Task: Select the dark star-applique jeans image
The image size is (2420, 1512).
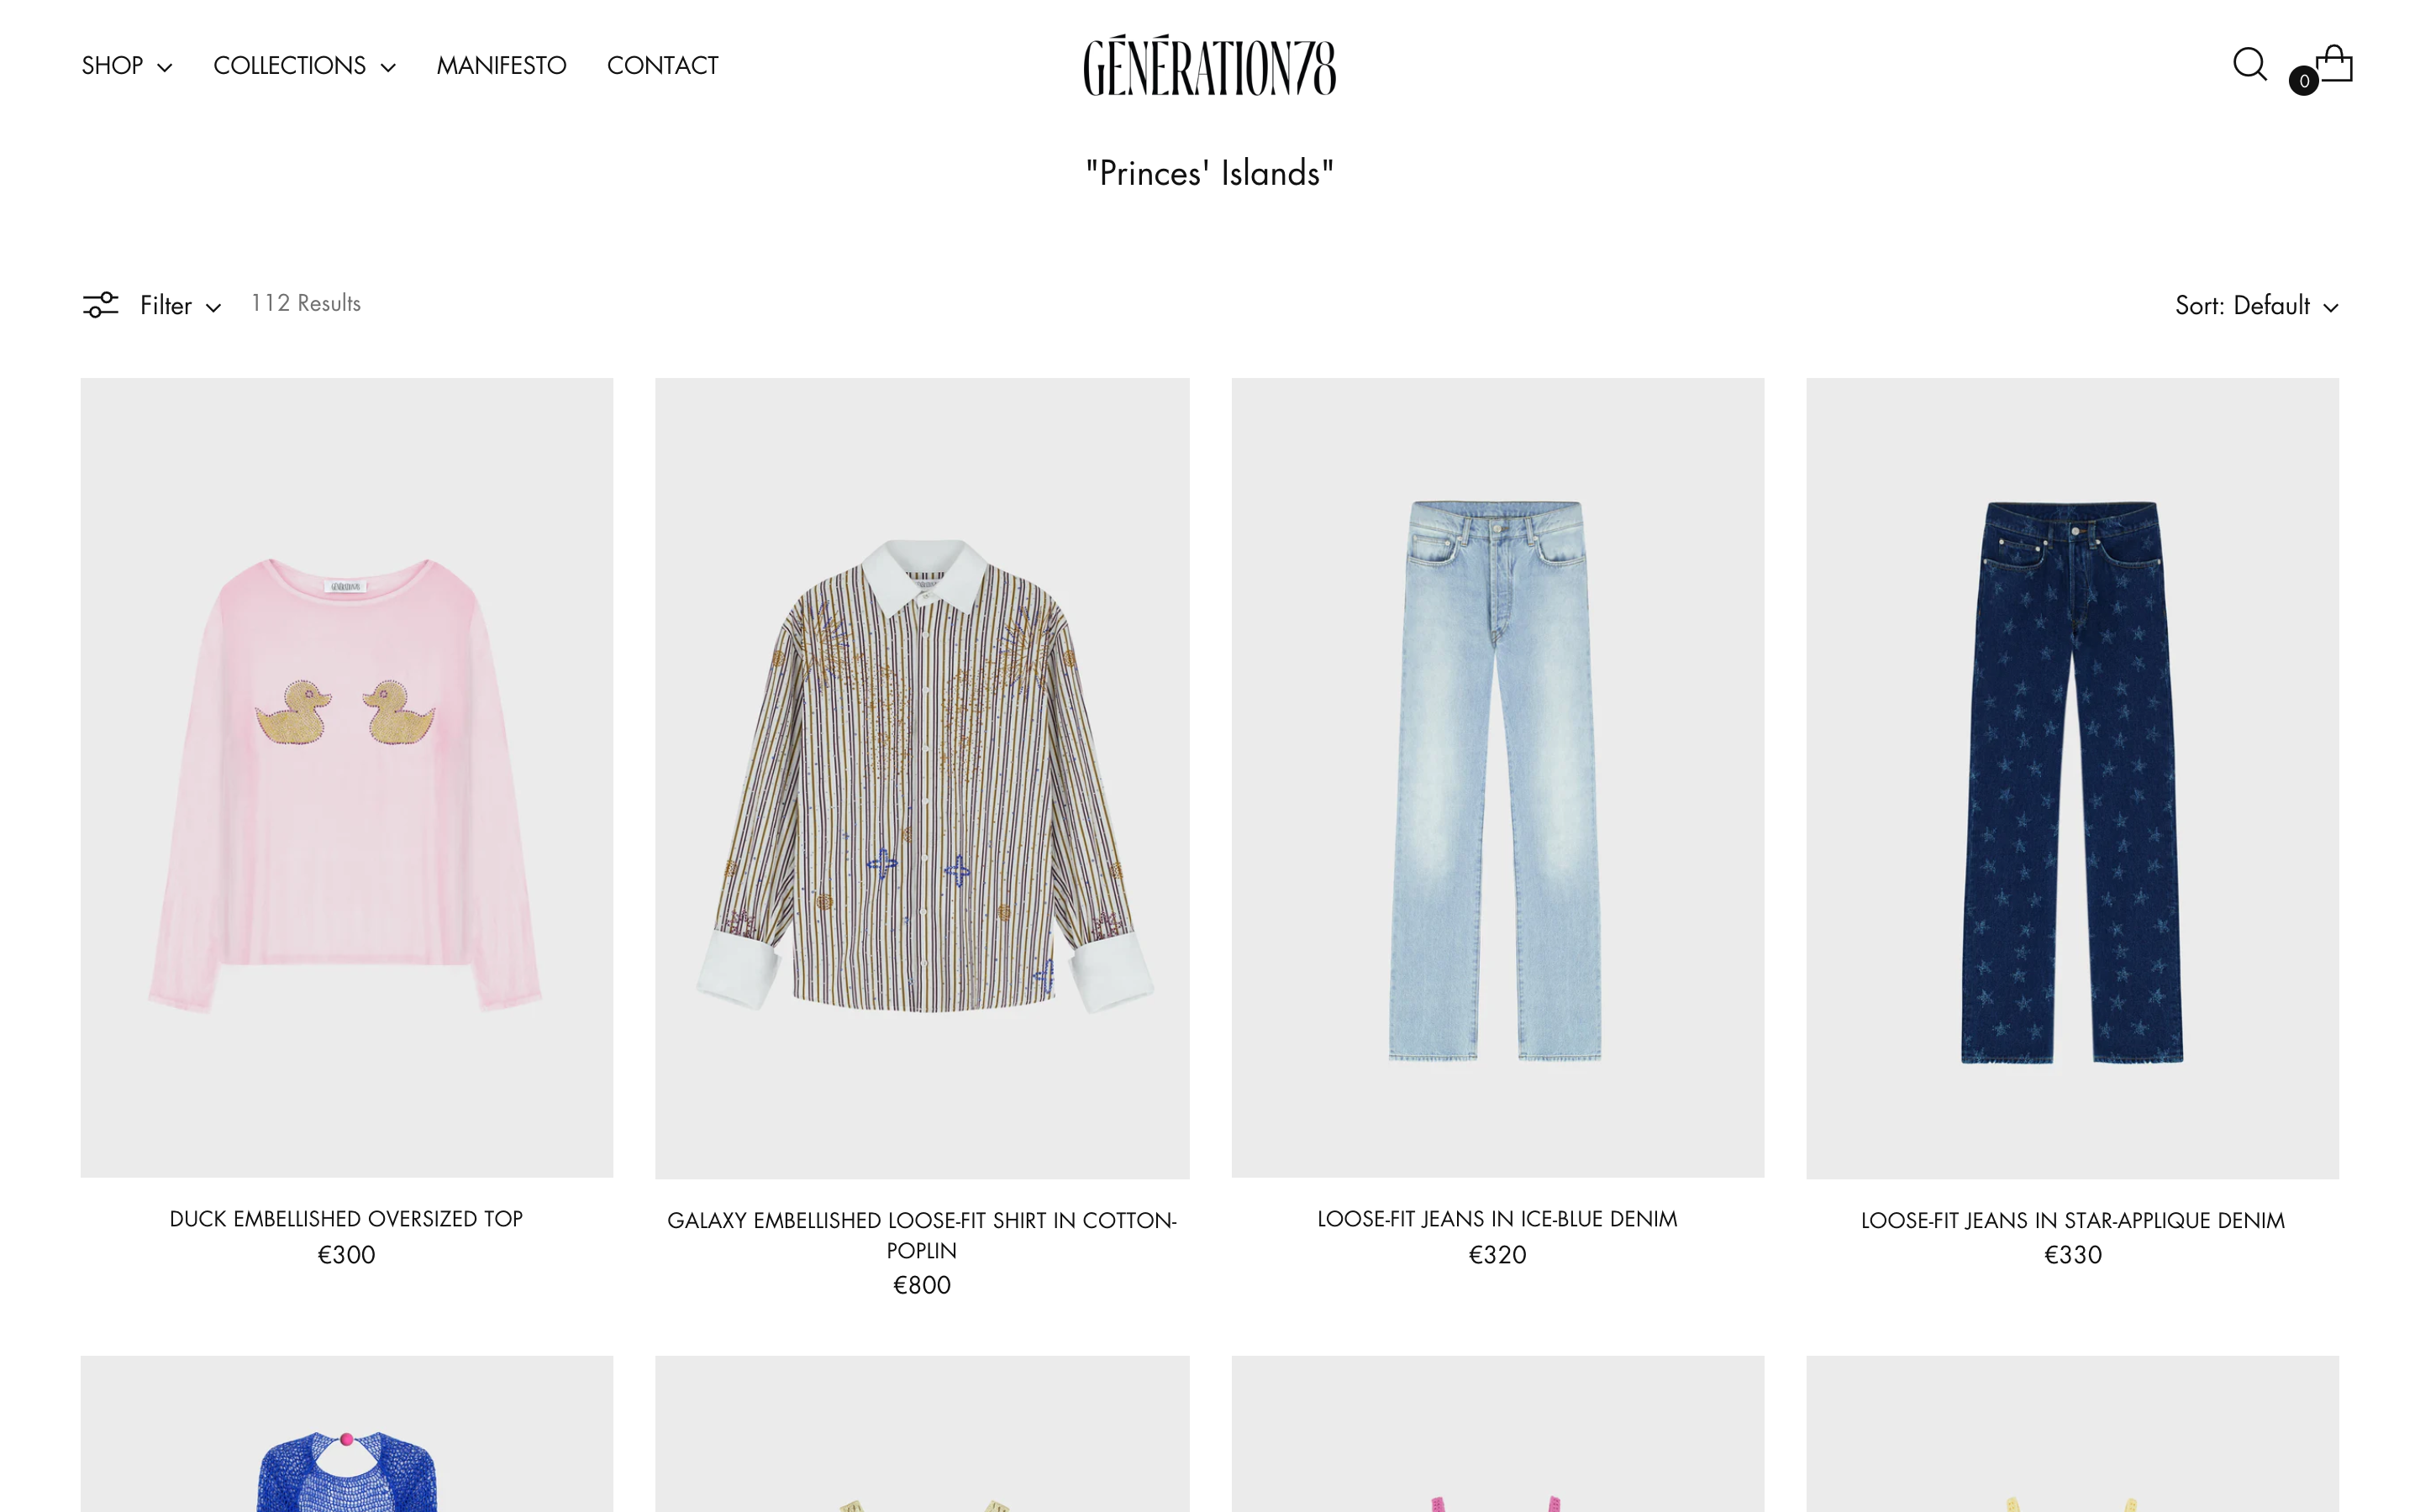Action: pos(2072,778)
